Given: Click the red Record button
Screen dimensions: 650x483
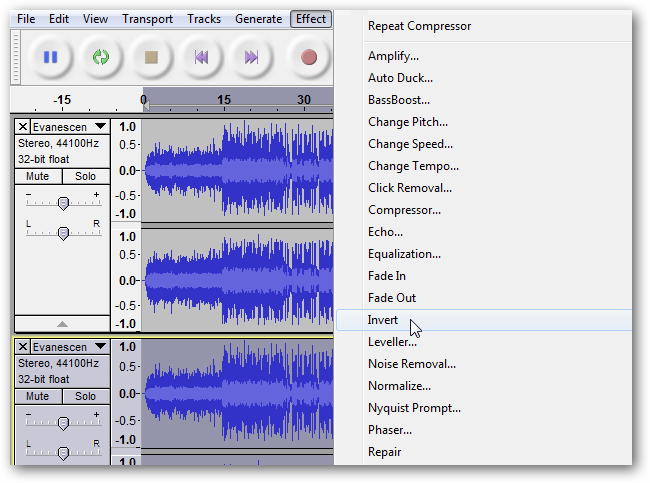Looking at the screenshot, I should (x=308, y=57).
